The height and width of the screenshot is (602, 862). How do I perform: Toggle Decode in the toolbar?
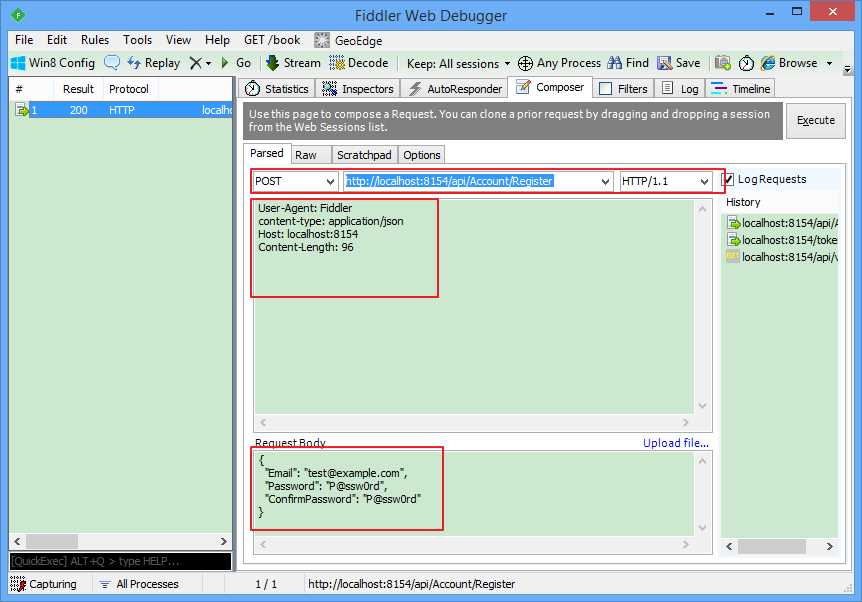[359, 63]
